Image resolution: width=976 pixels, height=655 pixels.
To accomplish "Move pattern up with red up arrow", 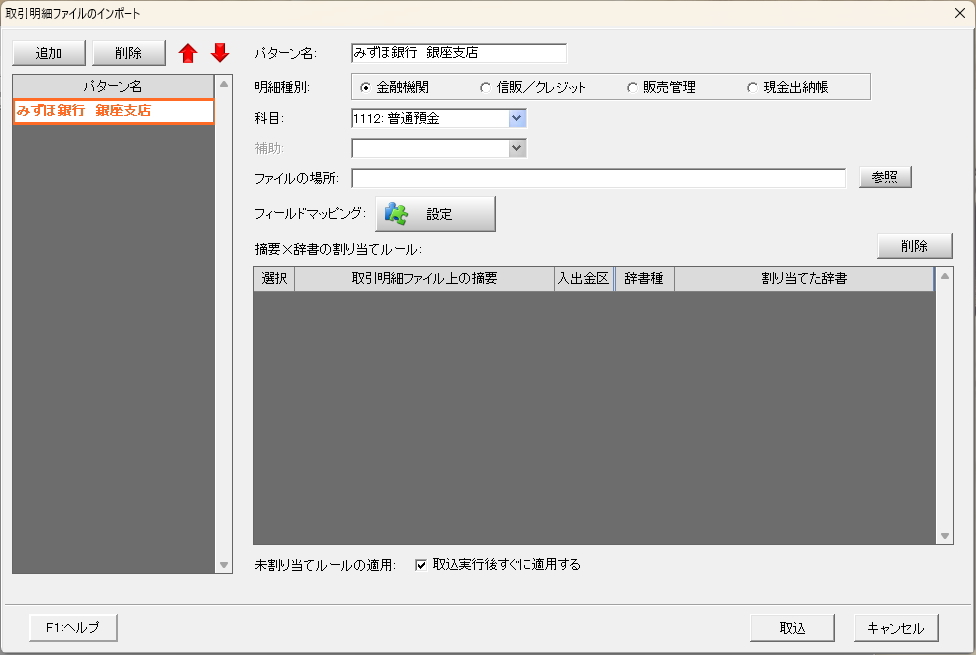I will [x=187, y=54].
